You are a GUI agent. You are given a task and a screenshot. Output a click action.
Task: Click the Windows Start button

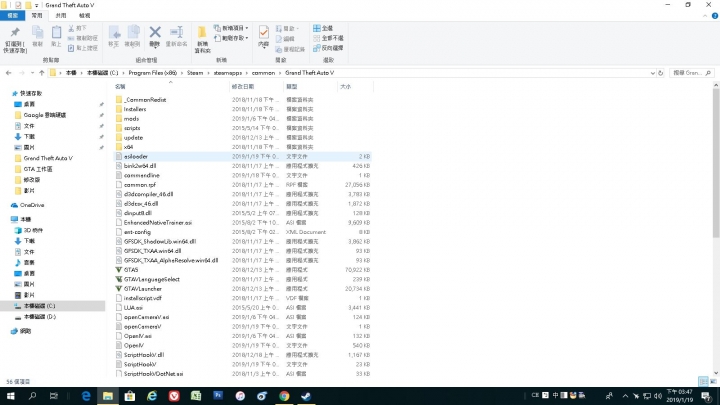[x=10, y=396]
